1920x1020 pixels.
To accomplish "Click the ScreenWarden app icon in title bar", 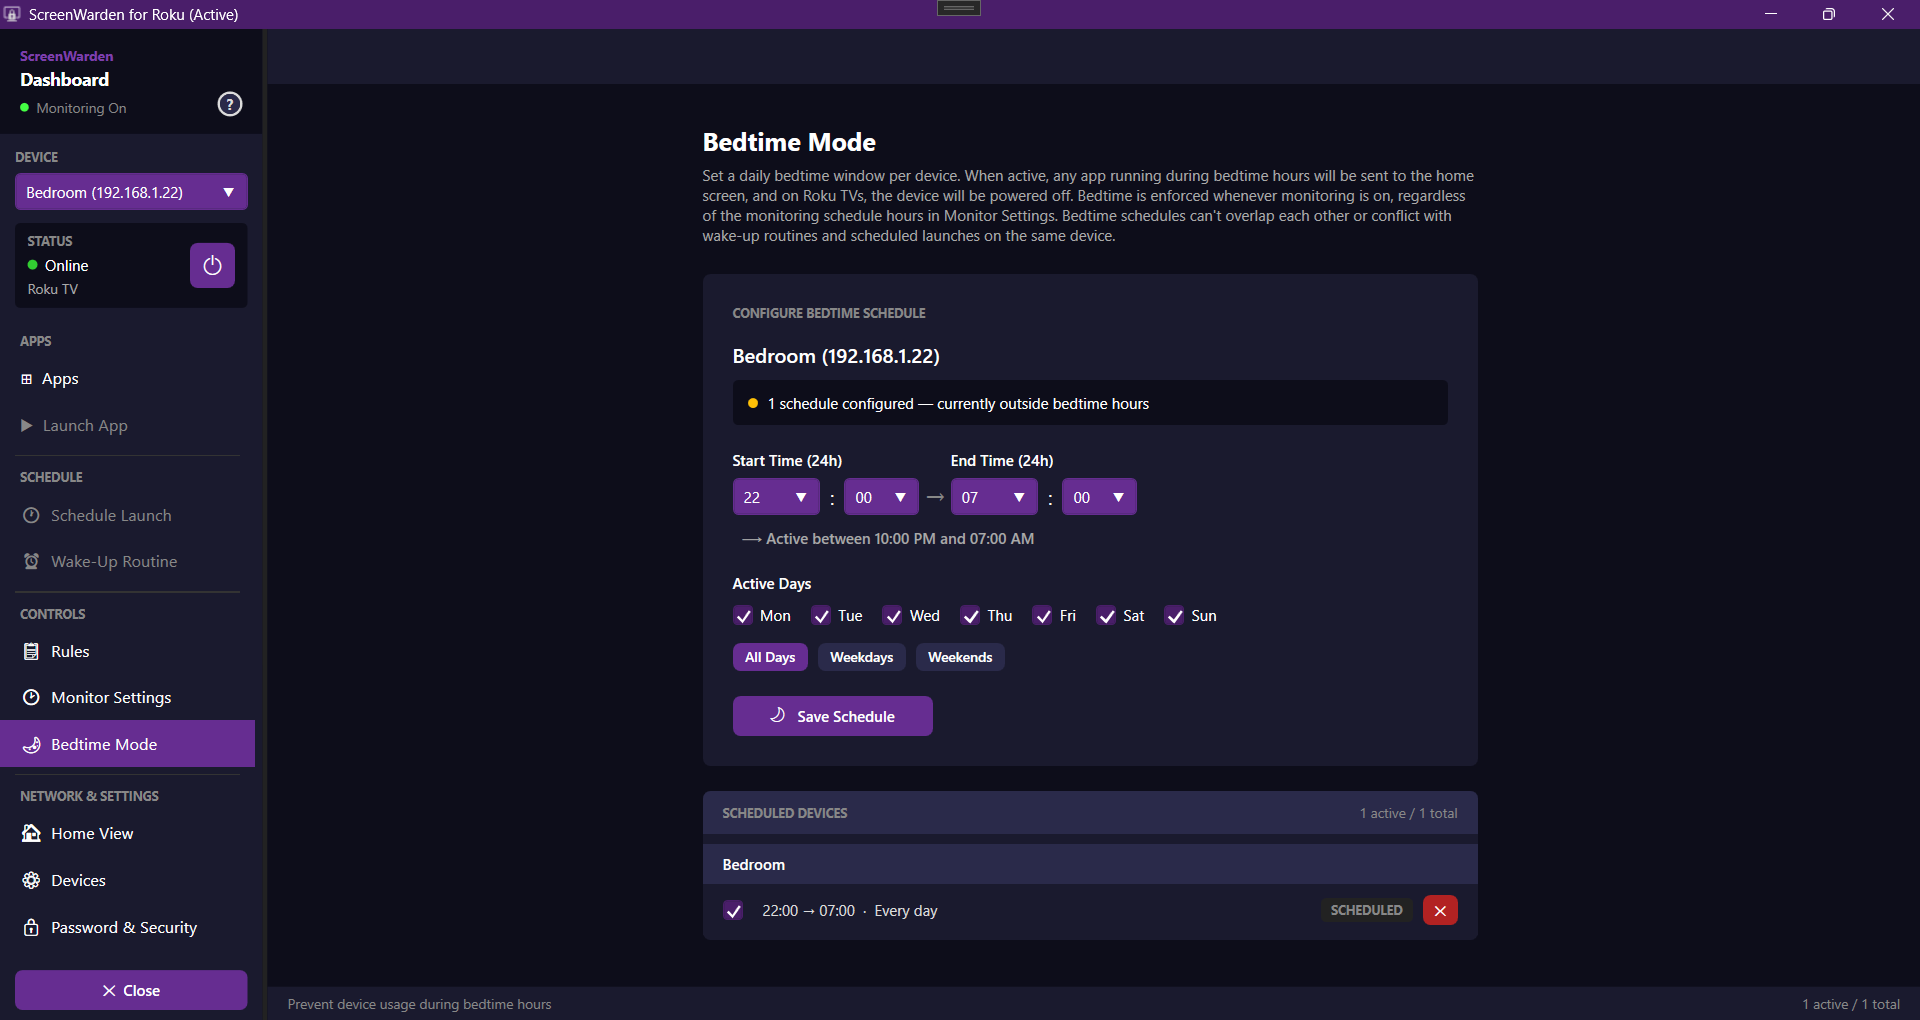I will click(12, 14).
